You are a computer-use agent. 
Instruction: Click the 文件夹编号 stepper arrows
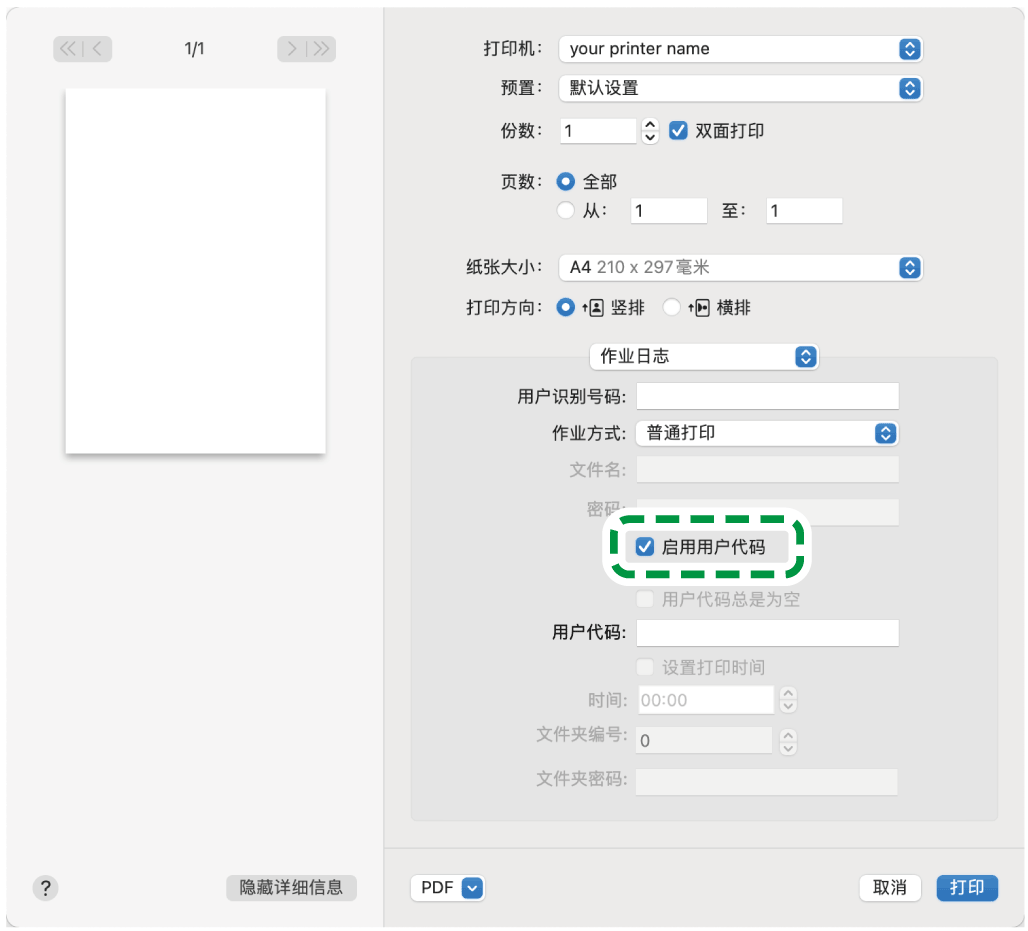pos(788,741)
